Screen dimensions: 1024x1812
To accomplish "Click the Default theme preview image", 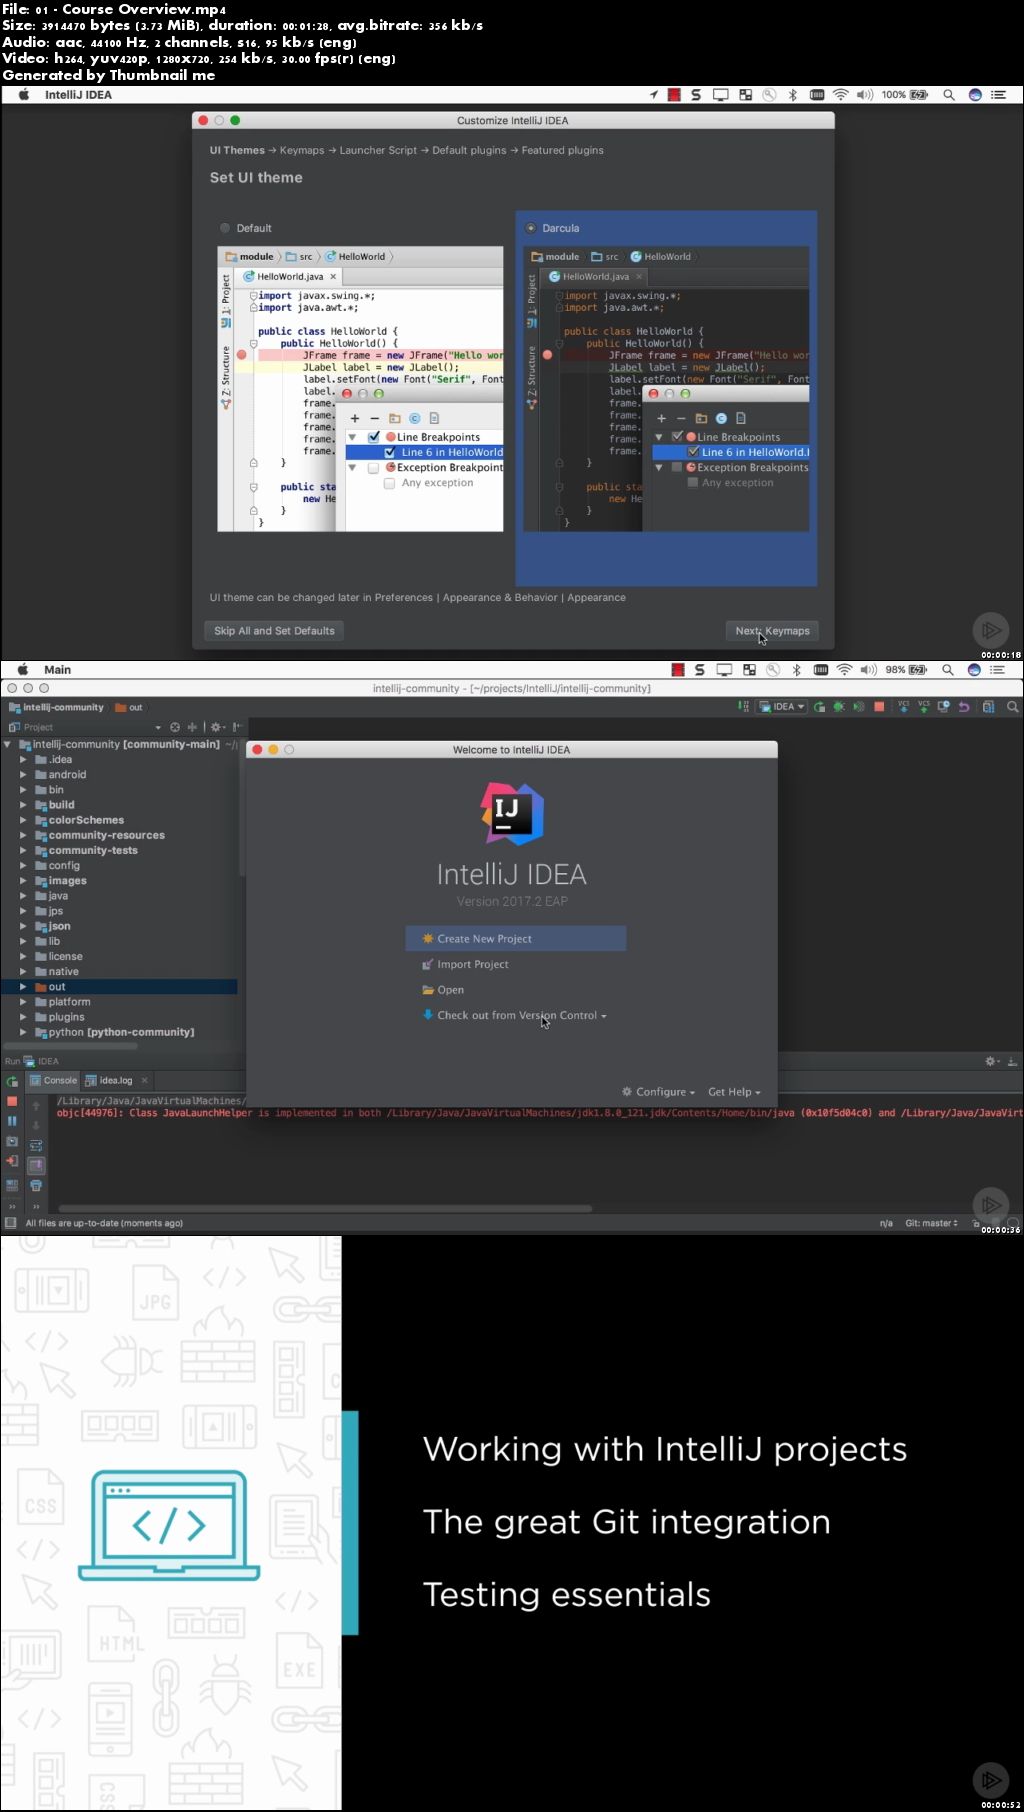I will [360, 389].
